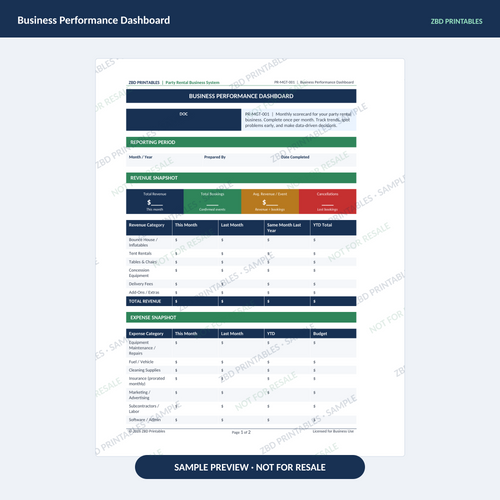Select the Equipment Maintenance / Repairs row label
This screenshot has height=500, width=500.
pyautogui.click(x=142, y=348)
